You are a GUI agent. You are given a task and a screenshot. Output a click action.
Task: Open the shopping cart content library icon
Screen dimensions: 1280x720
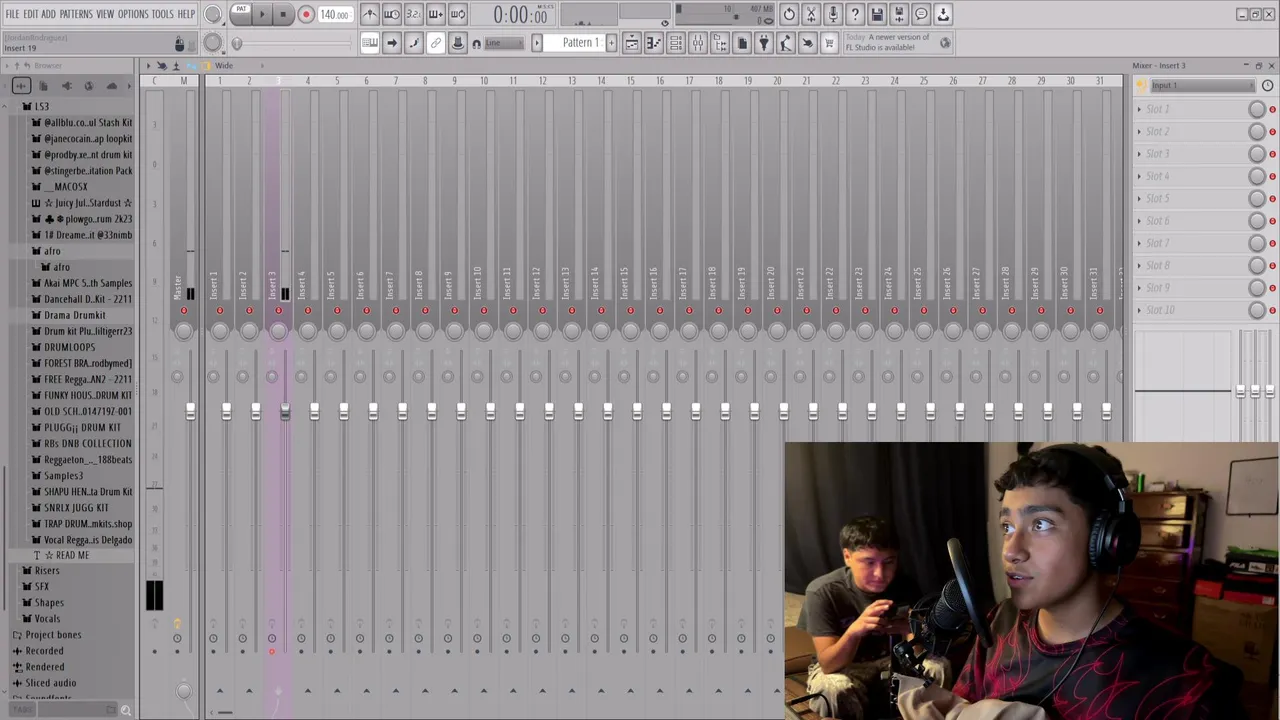coord(829,43)
